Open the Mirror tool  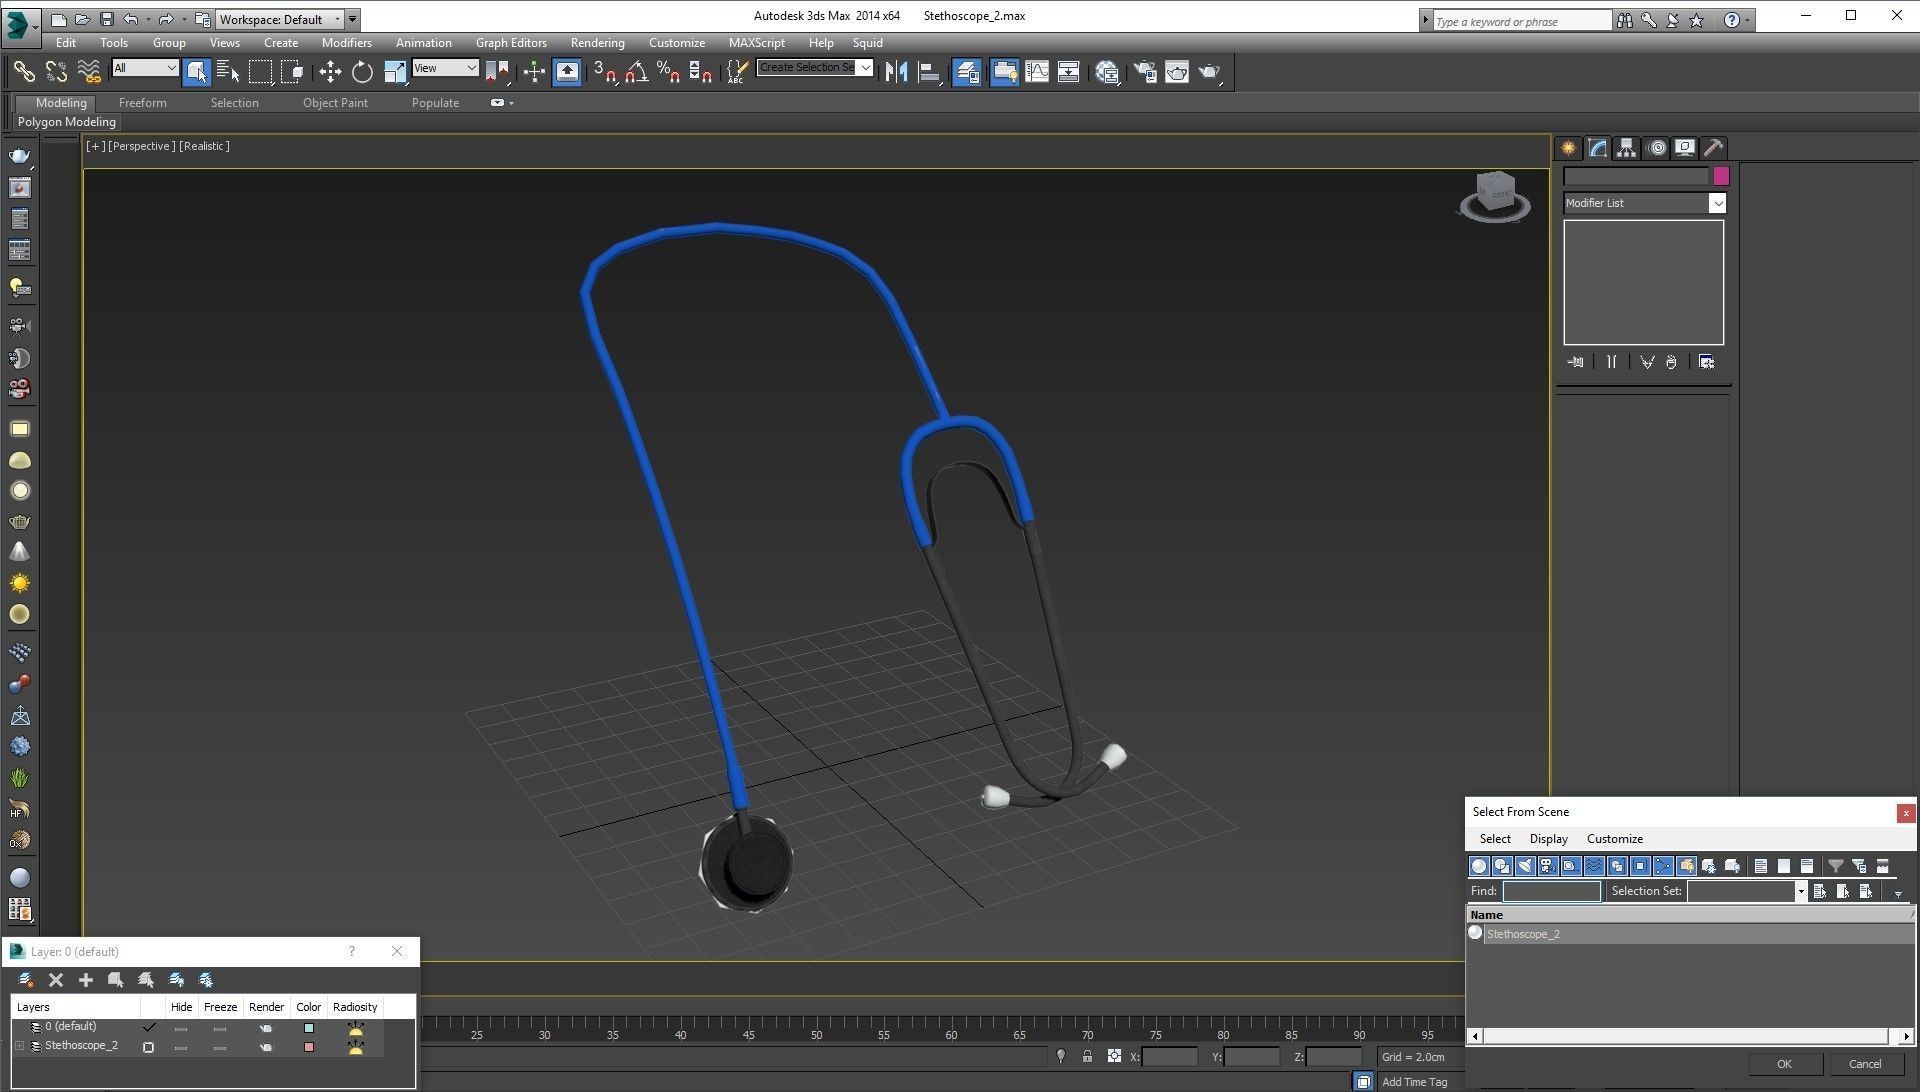pyautogui.click(x=896, y=72)
